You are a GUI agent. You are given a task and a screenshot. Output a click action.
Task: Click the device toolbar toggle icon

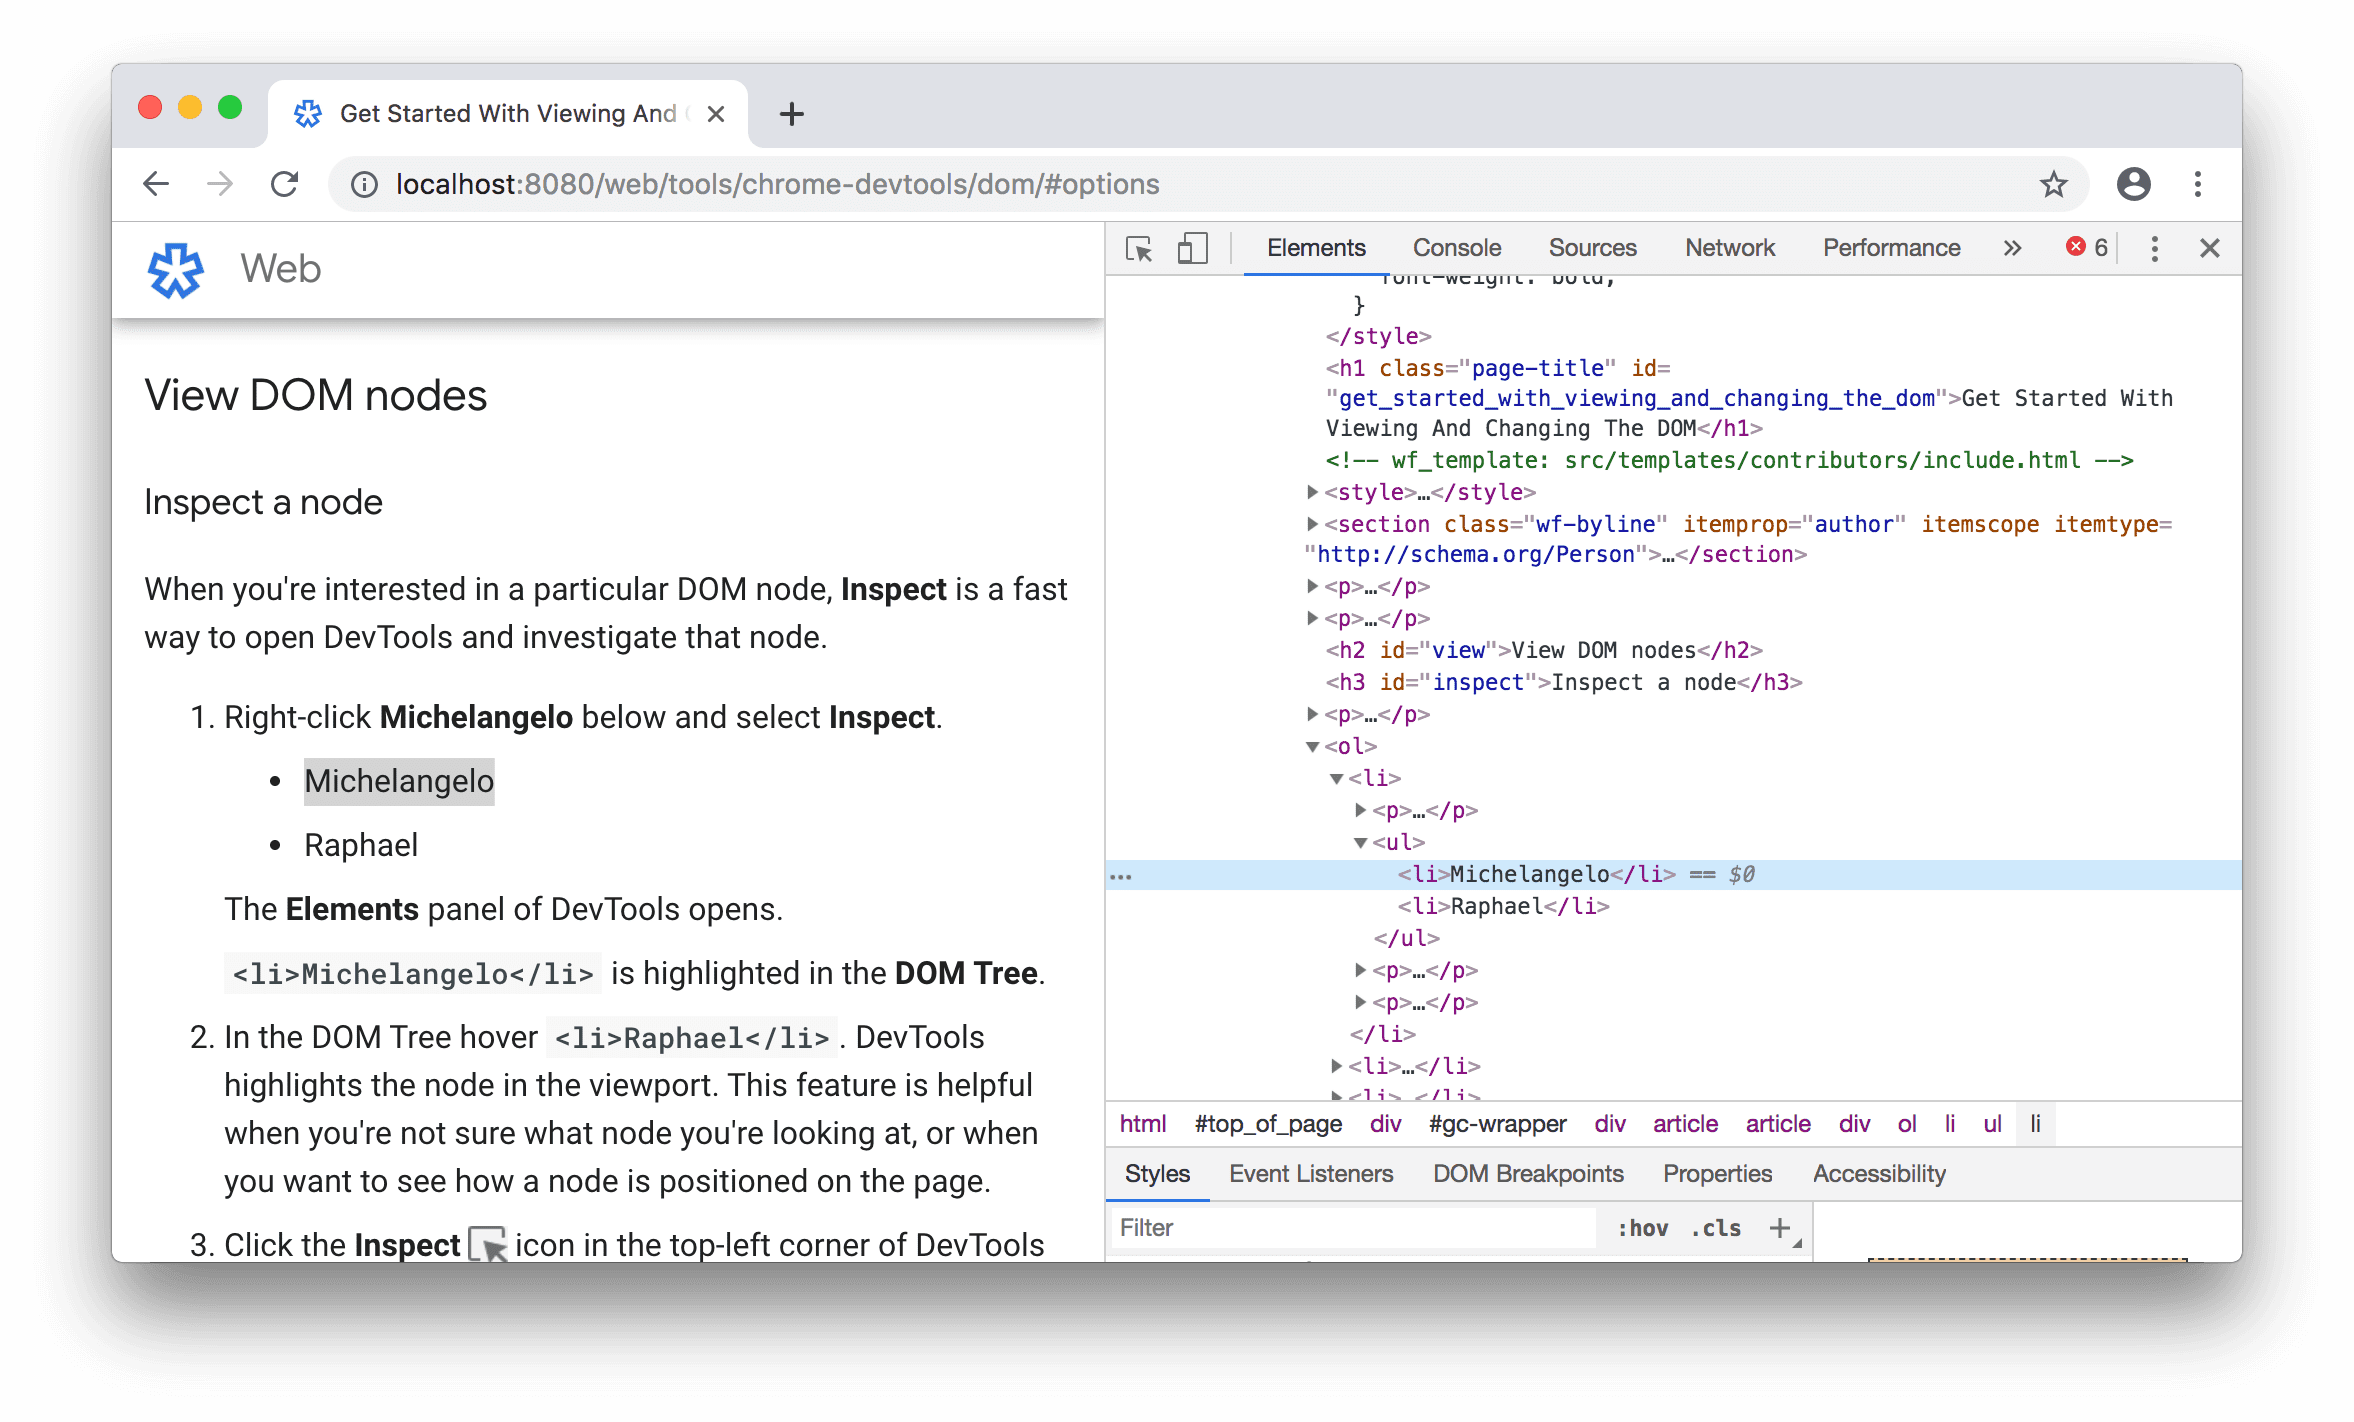pos(1192,247)
